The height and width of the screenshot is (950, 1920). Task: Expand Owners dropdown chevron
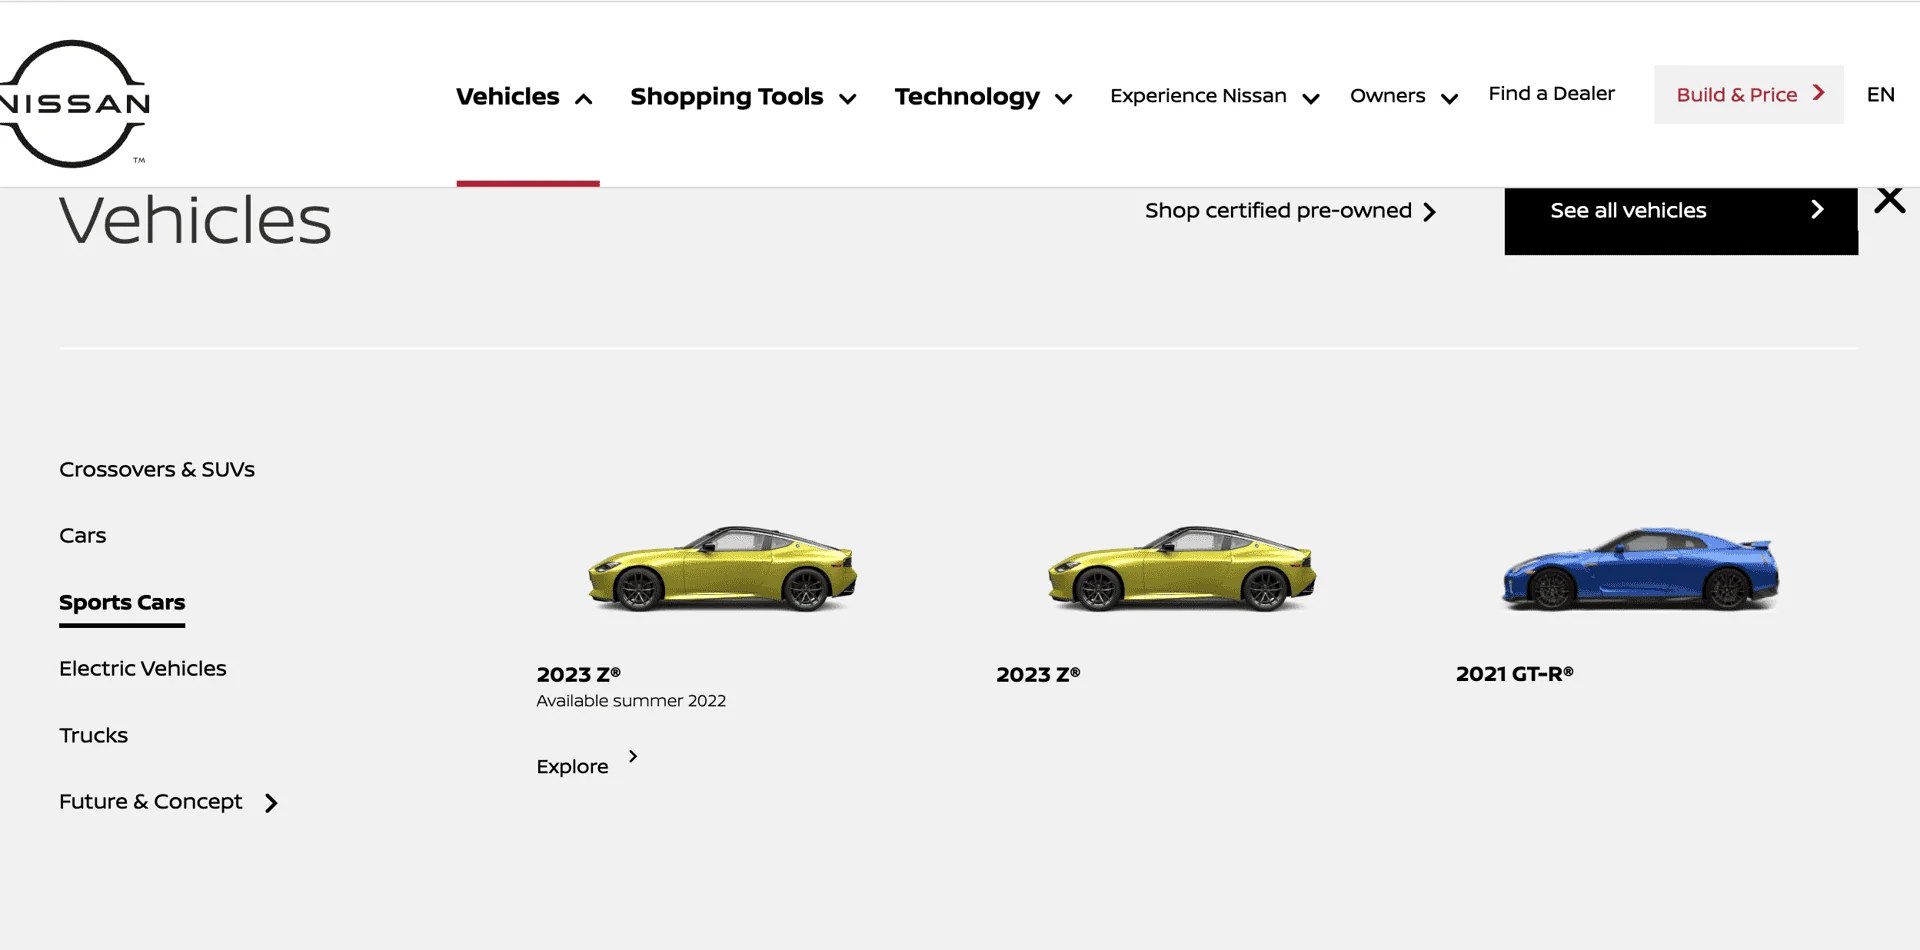coord(1449,98)
